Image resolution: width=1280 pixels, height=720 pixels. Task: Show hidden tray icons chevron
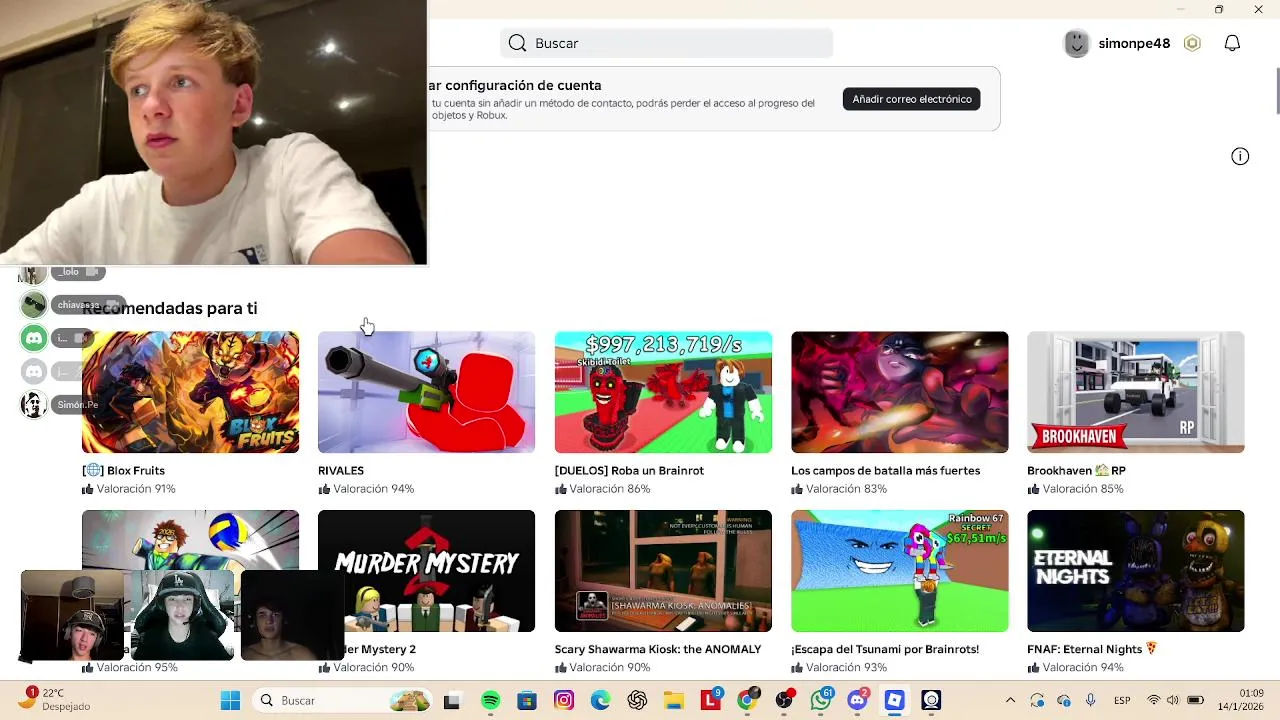tap(1010, 700)
